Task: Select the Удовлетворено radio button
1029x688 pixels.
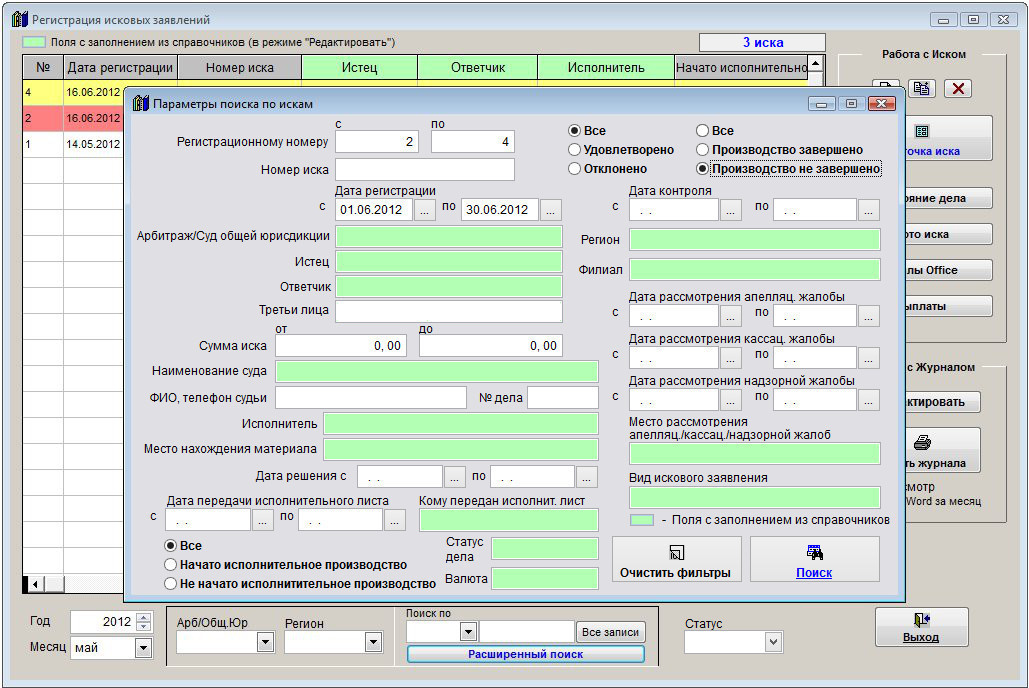Action: (x=575, y=150)
